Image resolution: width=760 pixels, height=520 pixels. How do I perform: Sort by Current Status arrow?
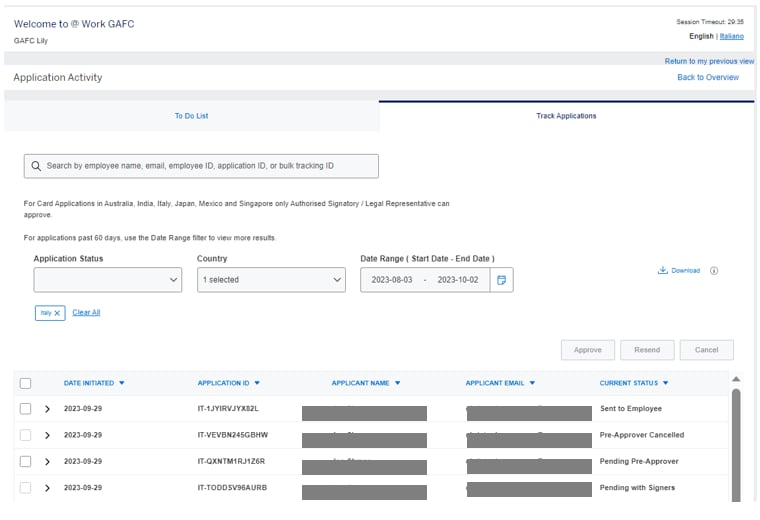coord(666,383)
